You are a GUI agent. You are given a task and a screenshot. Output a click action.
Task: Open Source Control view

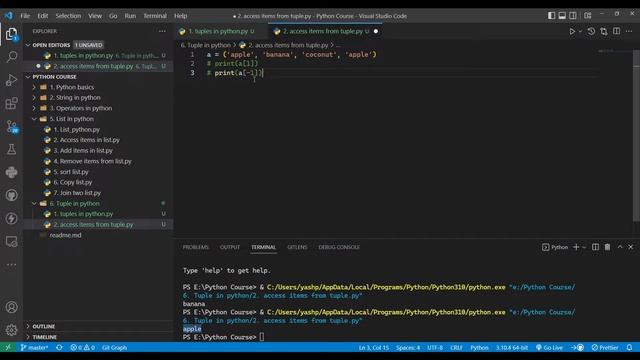tap(11, 126)
